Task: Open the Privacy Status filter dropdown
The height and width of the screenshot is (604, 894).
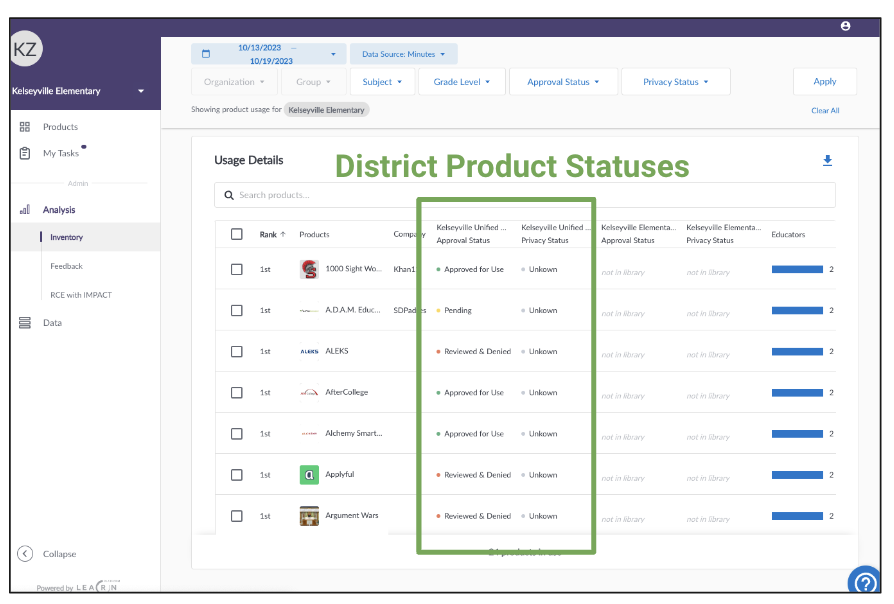Action: [x=676, y=82]
